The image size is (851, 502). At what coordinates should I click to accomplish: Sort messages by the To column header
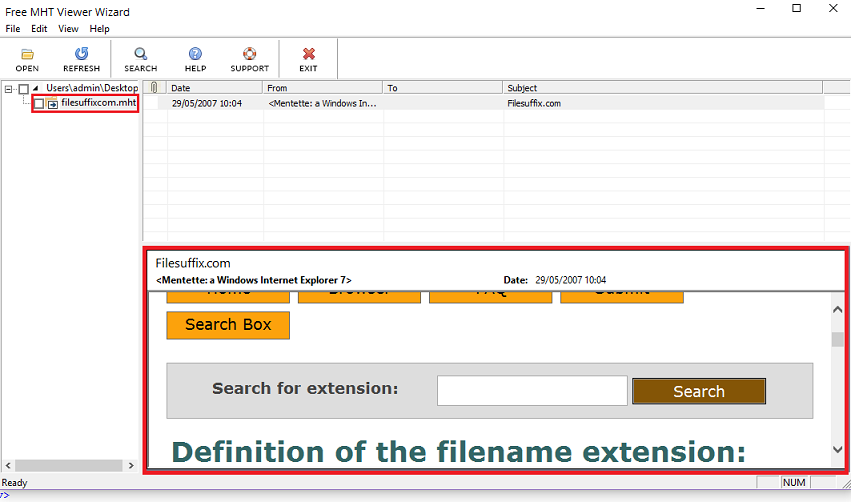(x=443, y=87)
